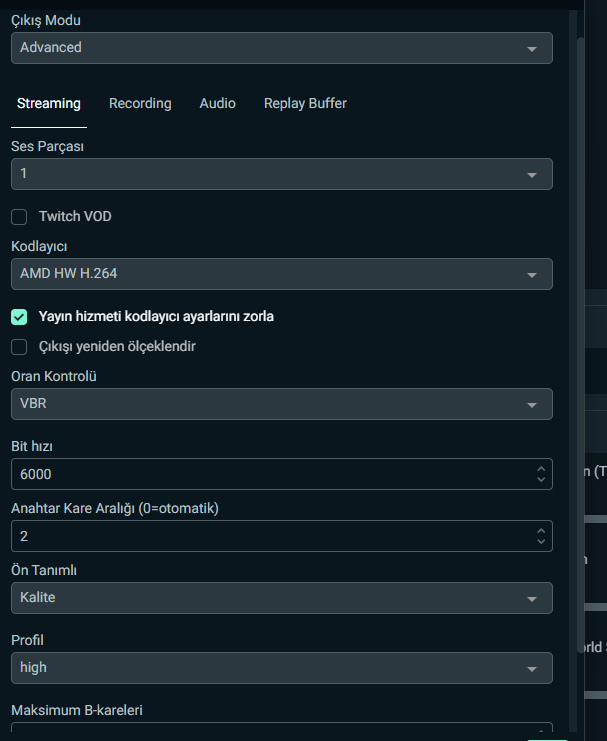The image size is (607, 741).
Task: Click the Bit hızı input field
Action: tap(270, 474)
